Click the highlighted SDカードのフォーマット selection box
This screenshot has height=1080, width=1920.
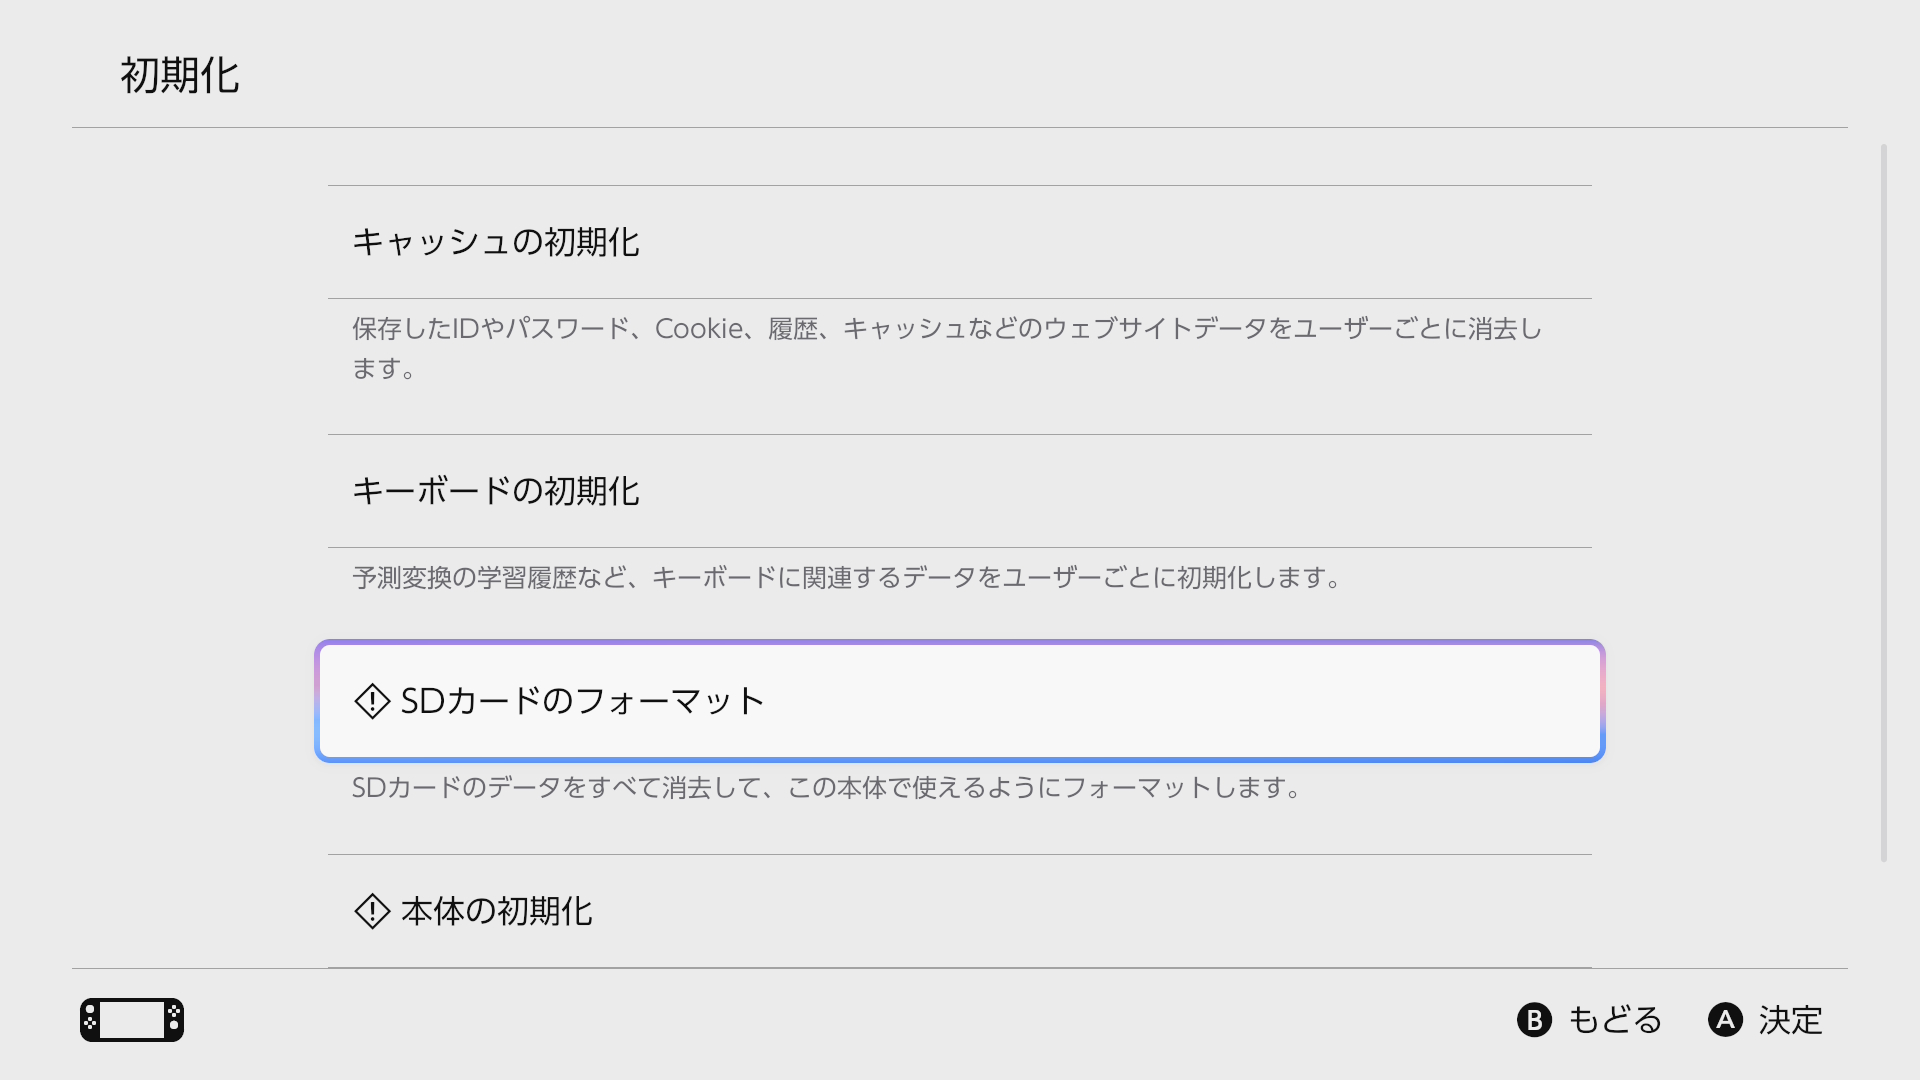(960, 701)
